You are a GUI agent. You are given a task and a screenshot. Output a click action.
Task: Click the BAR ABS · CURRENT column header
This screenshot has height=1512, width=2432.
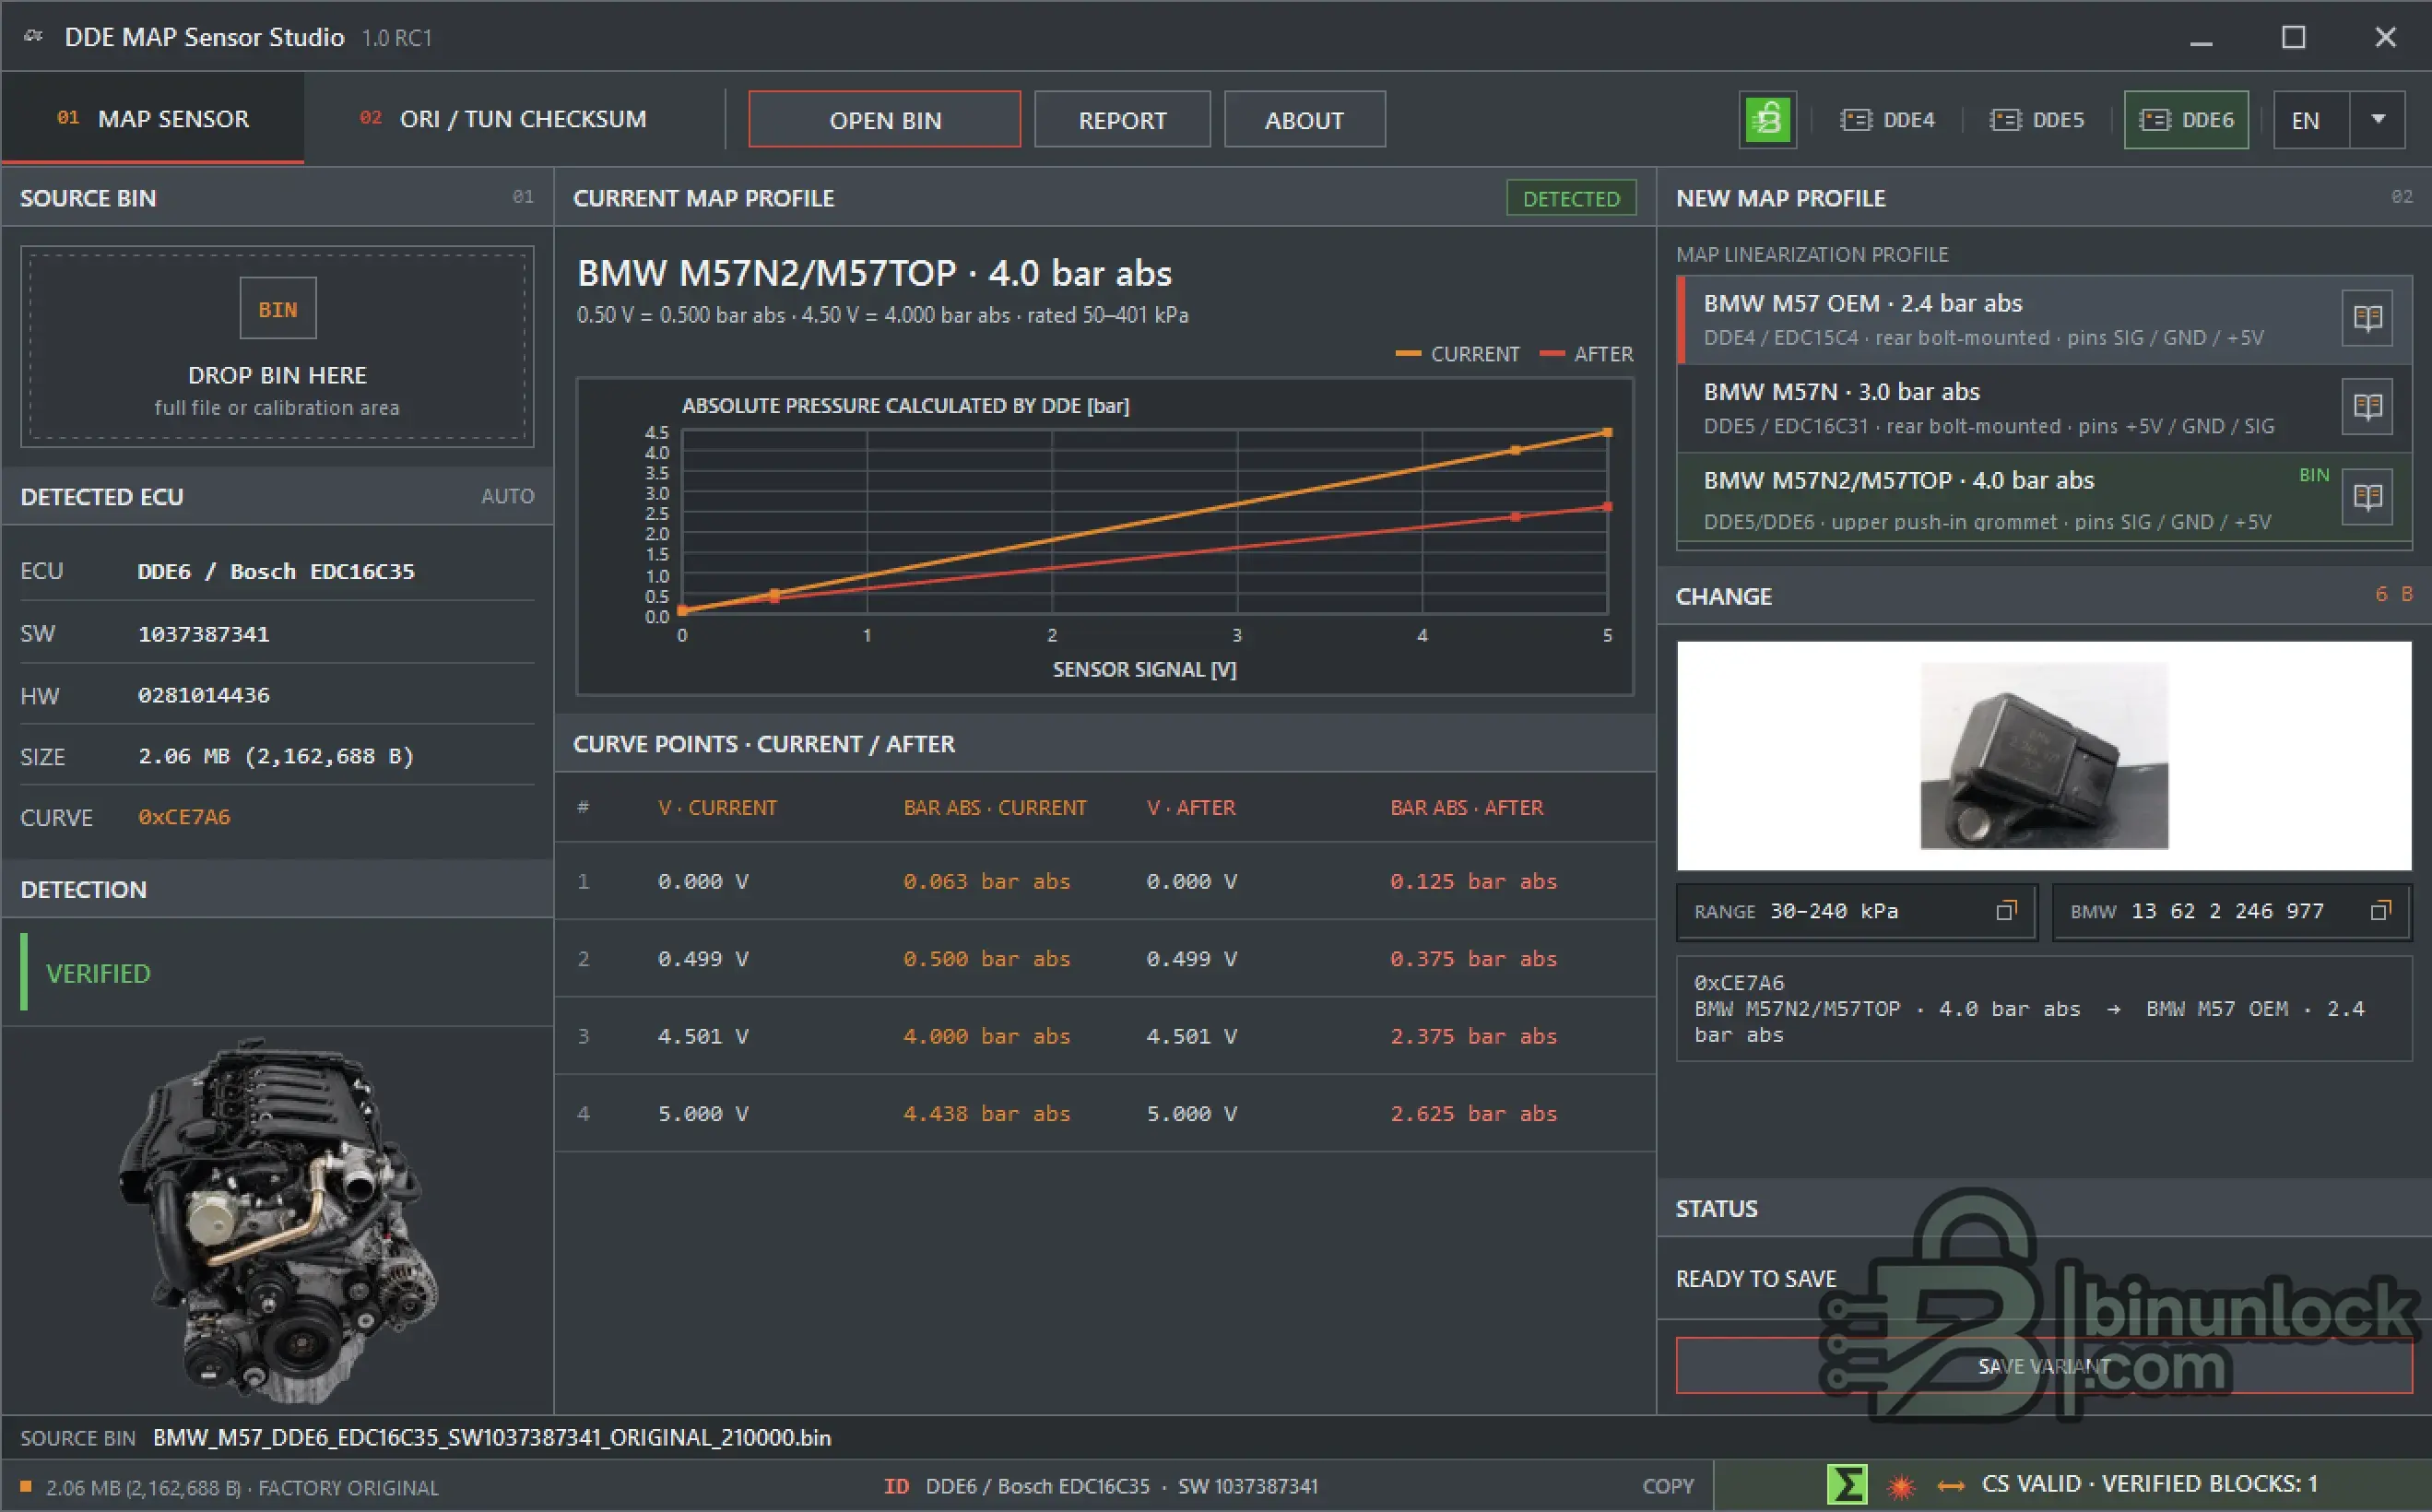coord(995,807)
